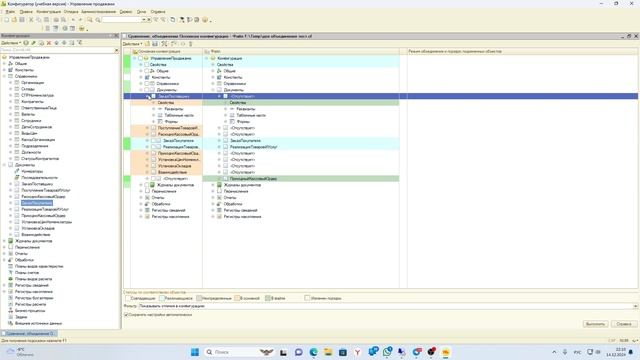Viewport: 640px width, 360px height.
Task: Open the Действия dropdown in the comparison window
Action: coord(133,44)
